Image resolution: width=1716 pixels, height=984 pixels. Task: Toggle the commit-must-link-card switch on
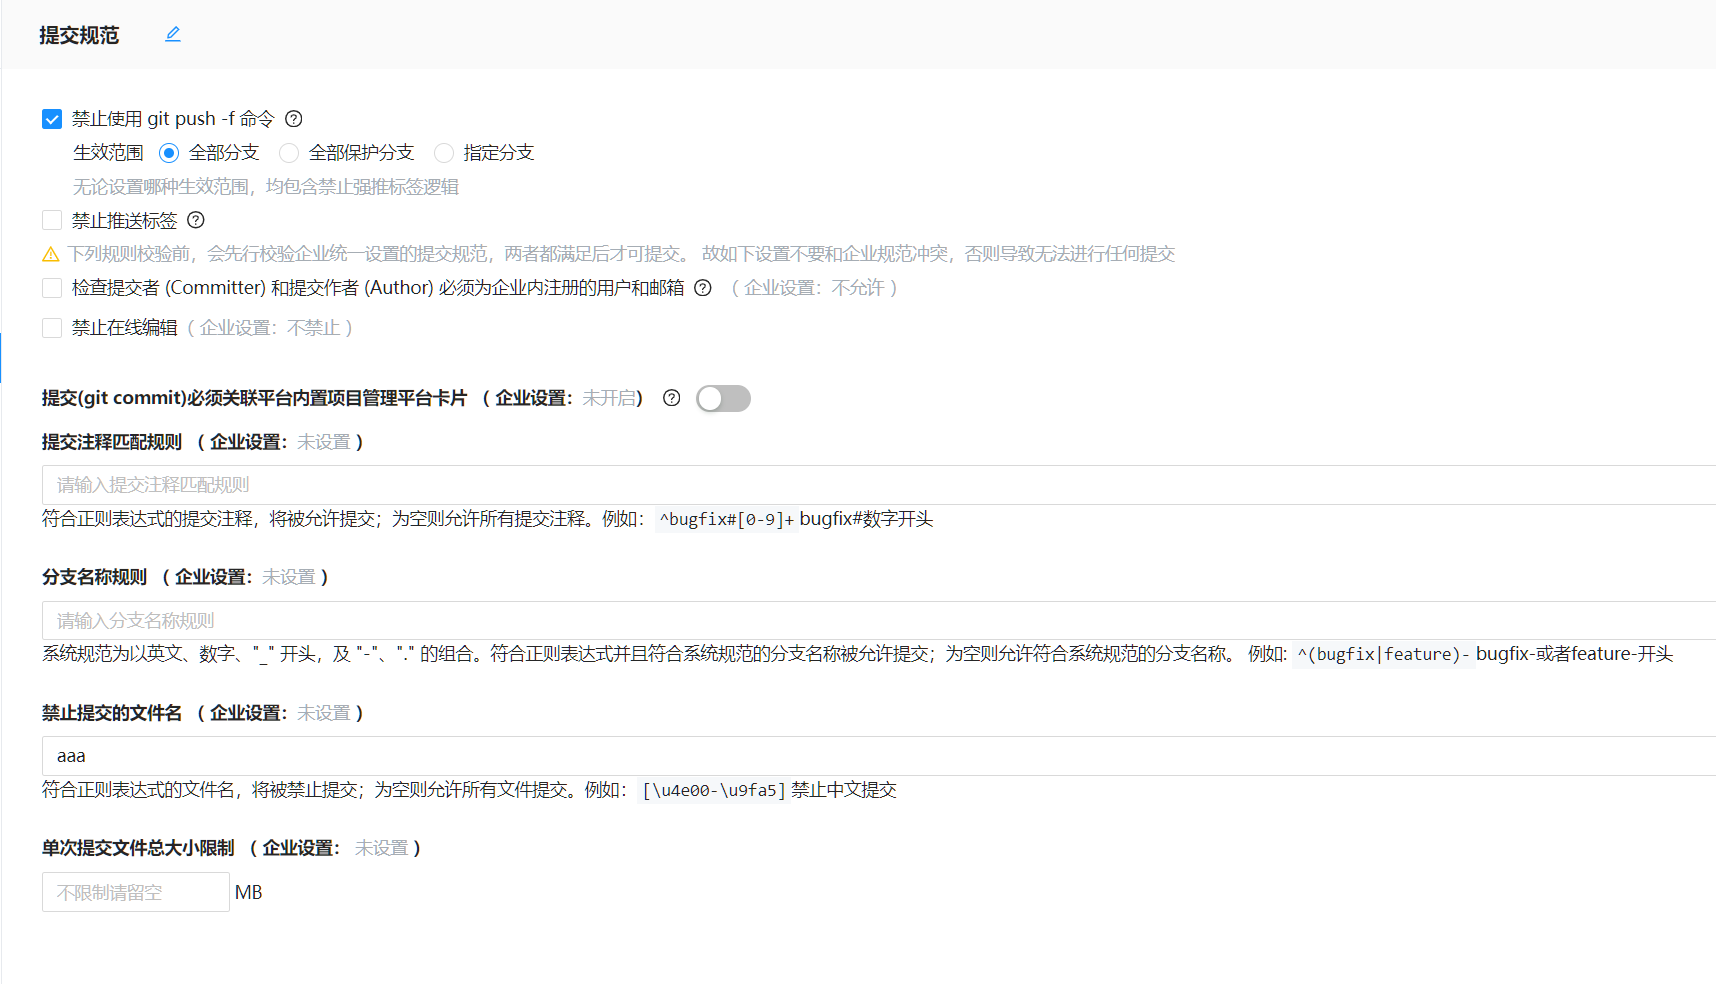723,398
